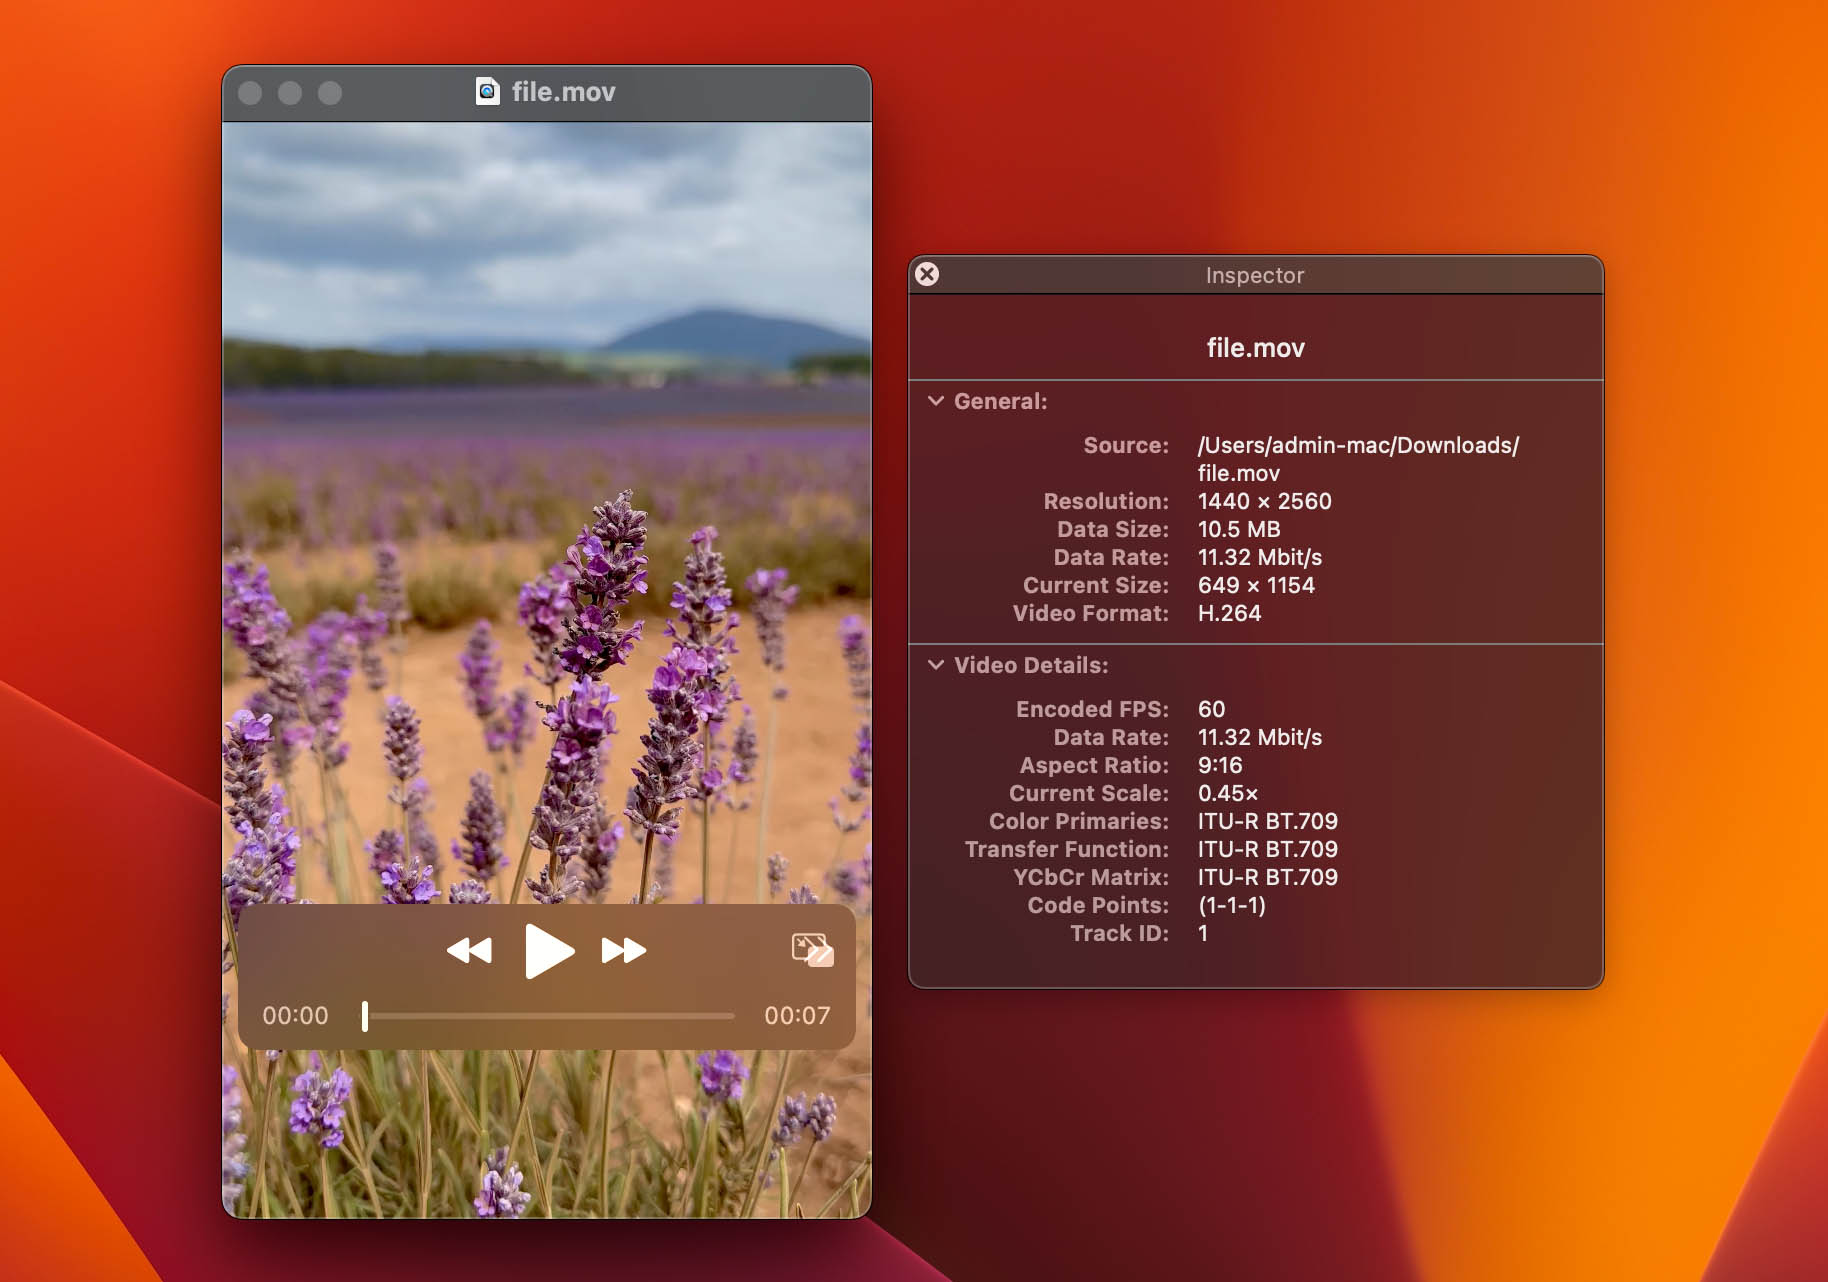Click the Encoded FPS label
The height and width of the screenshot is (1282, 1828).
[1092, 709]
